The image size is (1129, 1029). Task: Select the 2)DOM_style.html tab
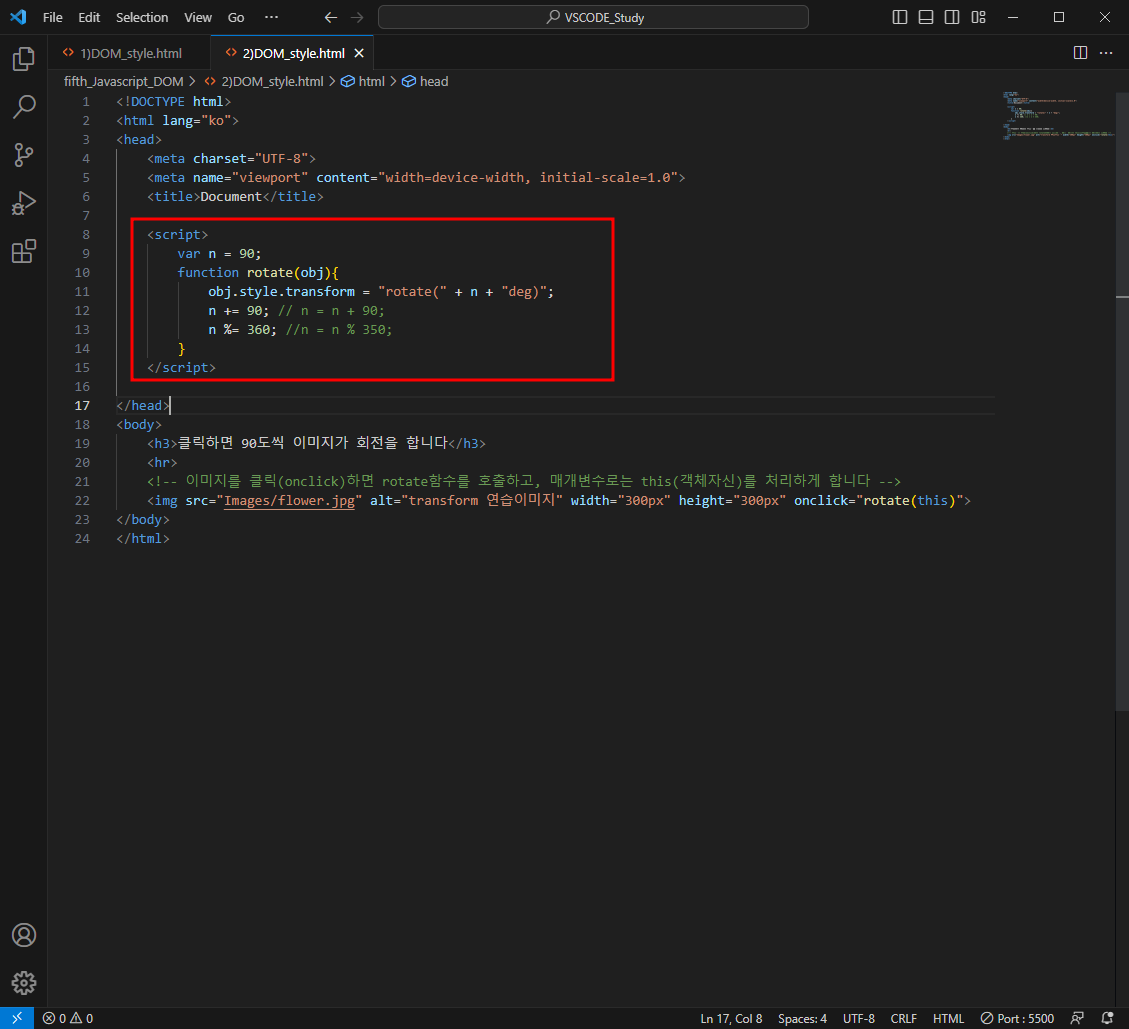pyautogui.click(x=293, y=53)
